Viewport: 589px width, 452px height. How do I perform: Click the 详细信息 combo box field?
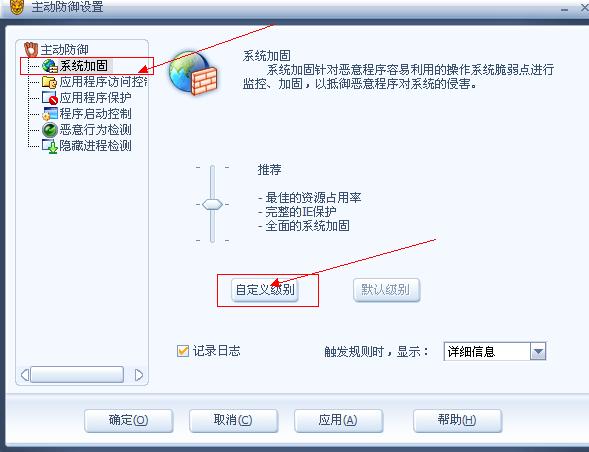[495, 352]
